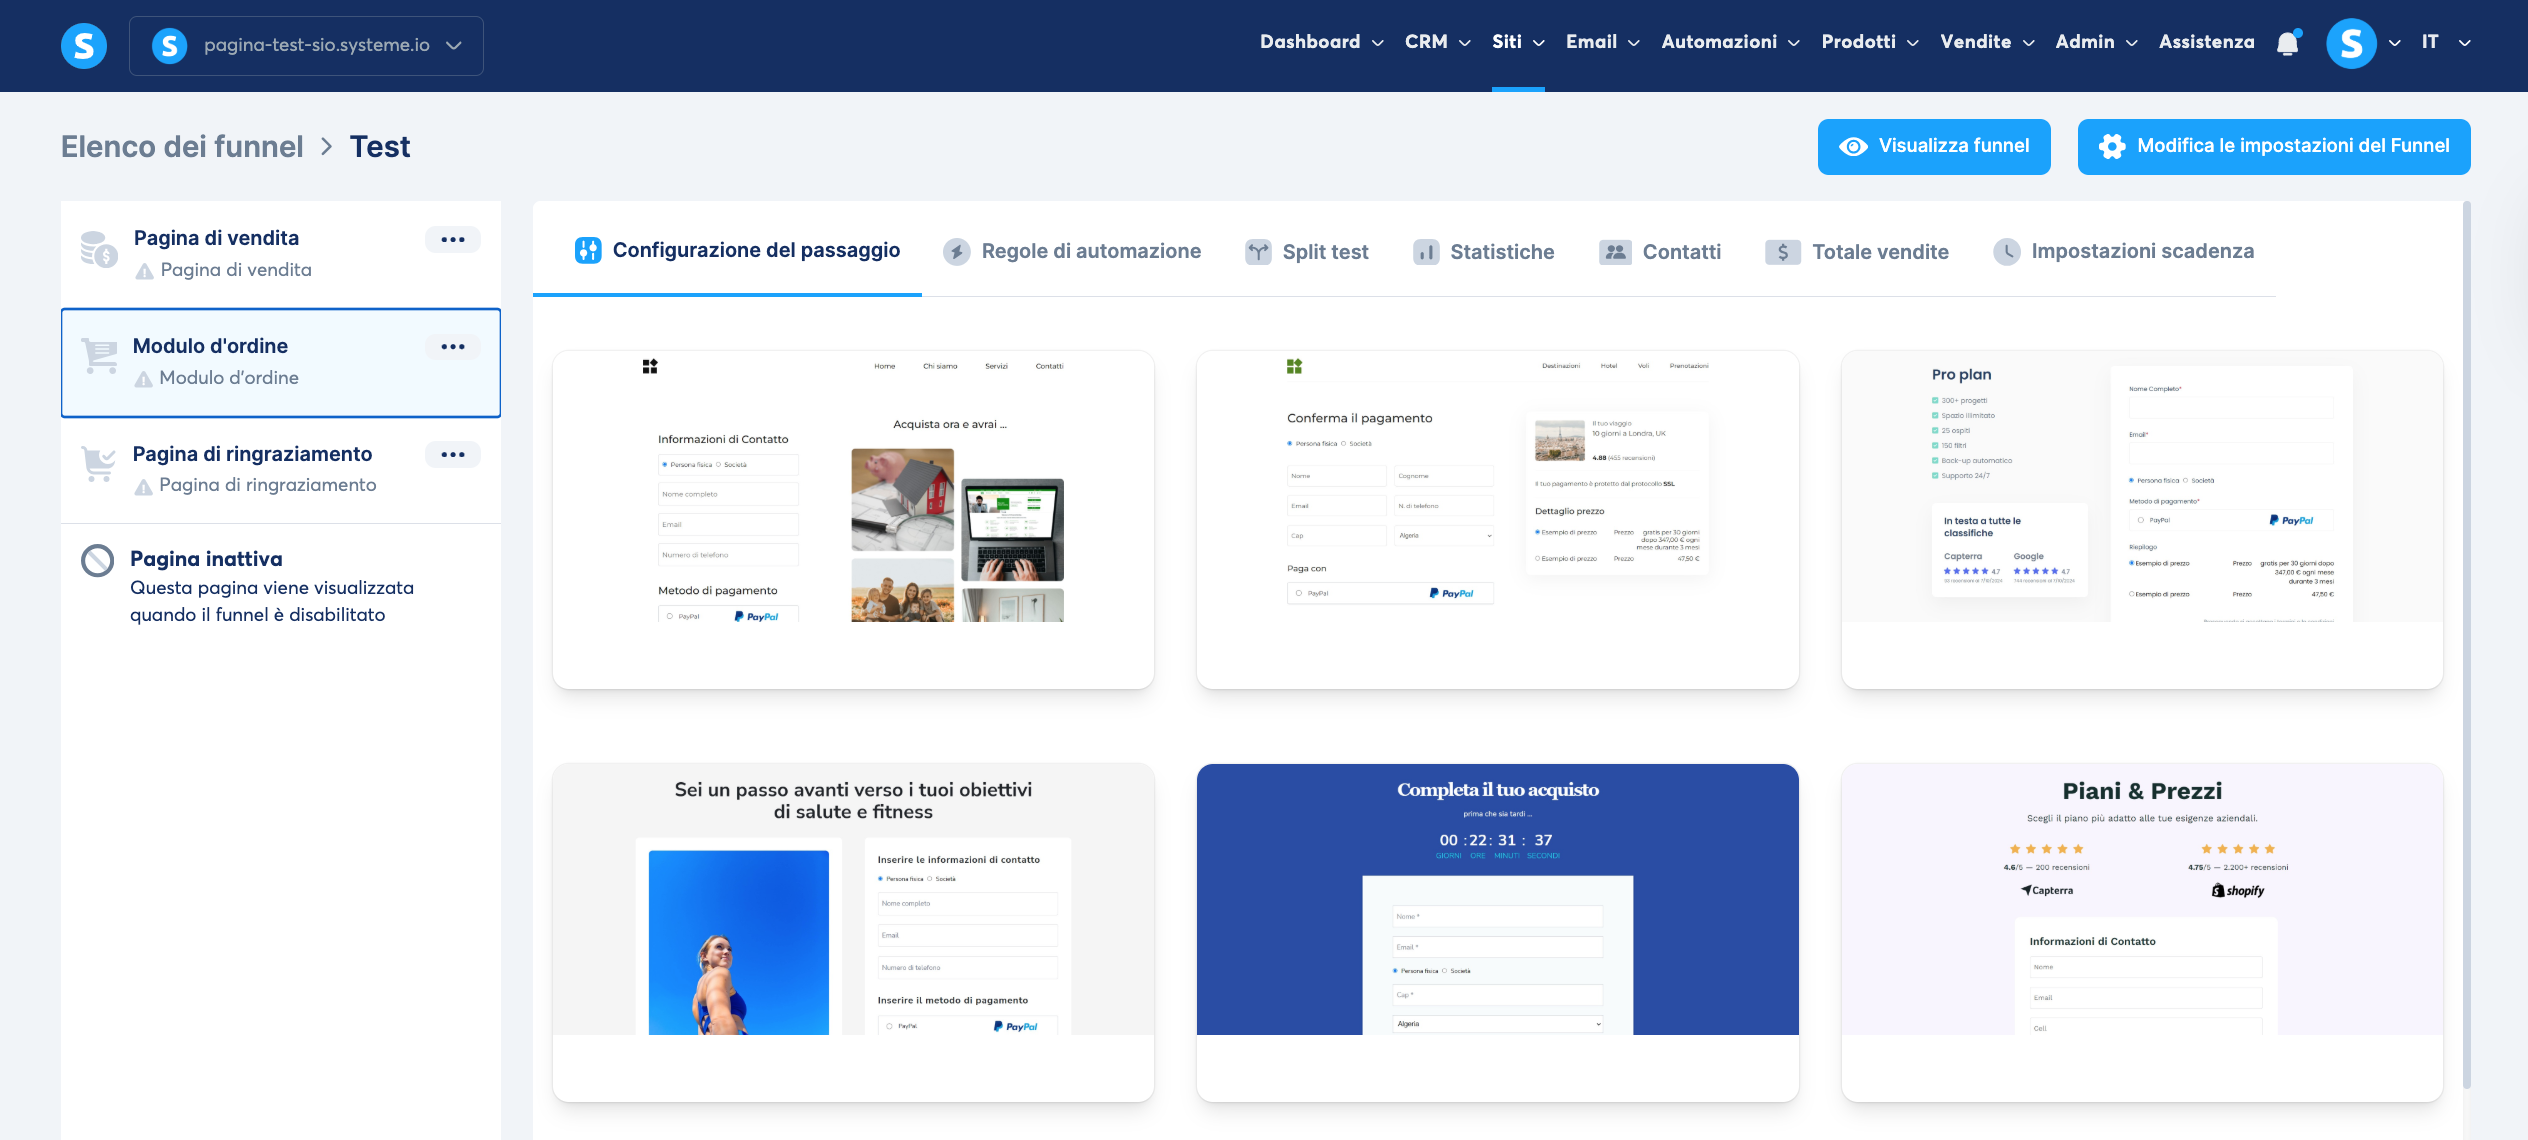
Task: Open the Impostazioni scadenza tab
Action: pos(2123,252)
